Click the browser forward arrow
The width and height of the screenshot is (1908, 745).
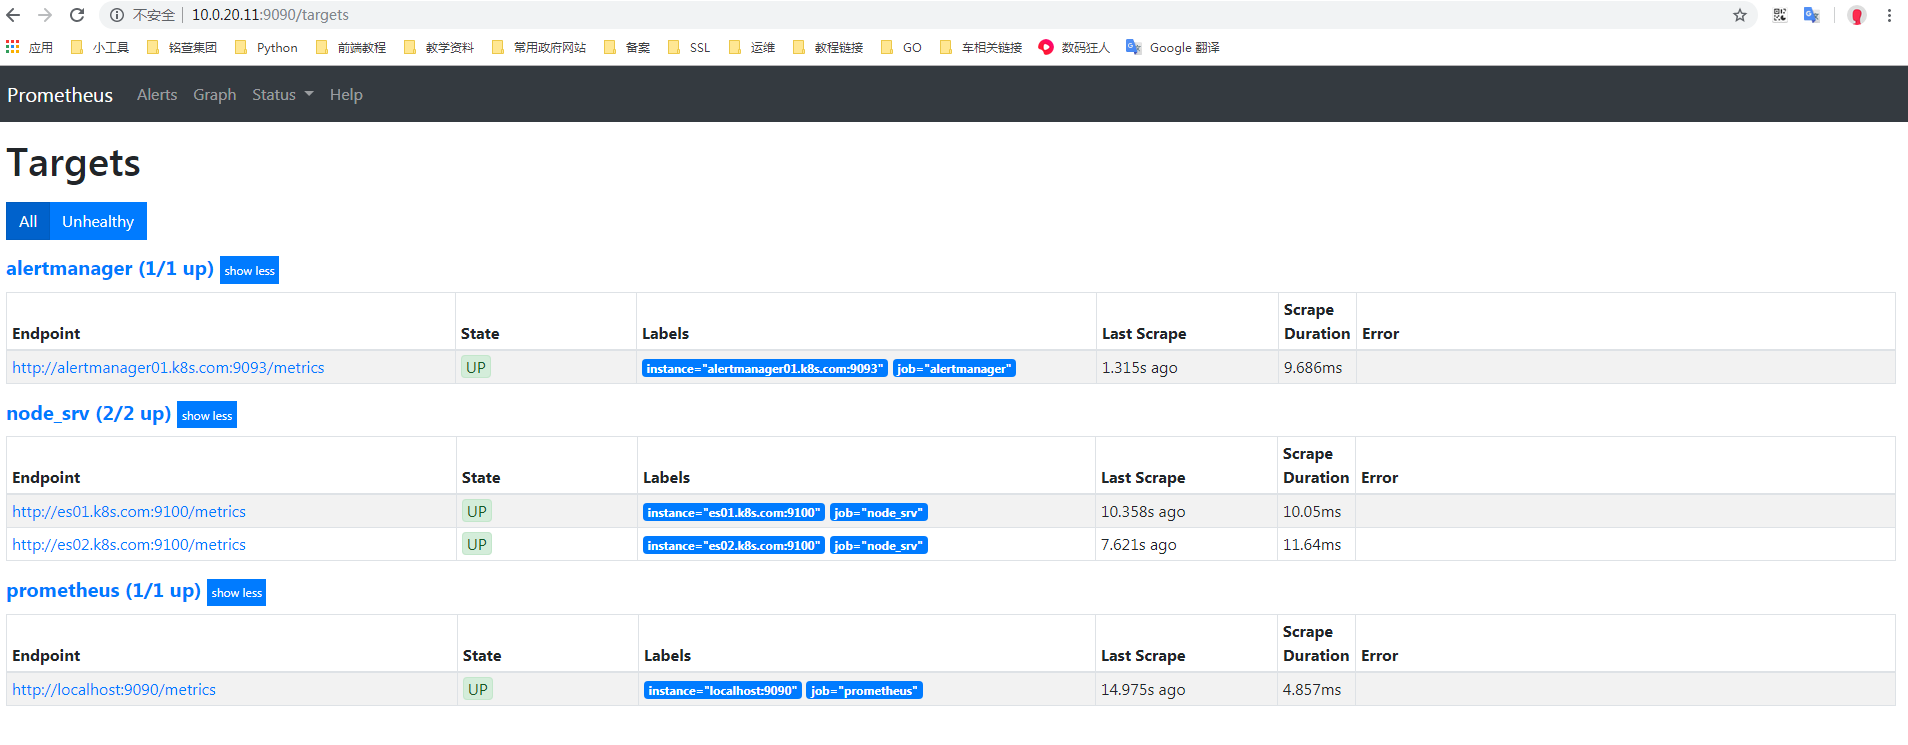[45, 15]
